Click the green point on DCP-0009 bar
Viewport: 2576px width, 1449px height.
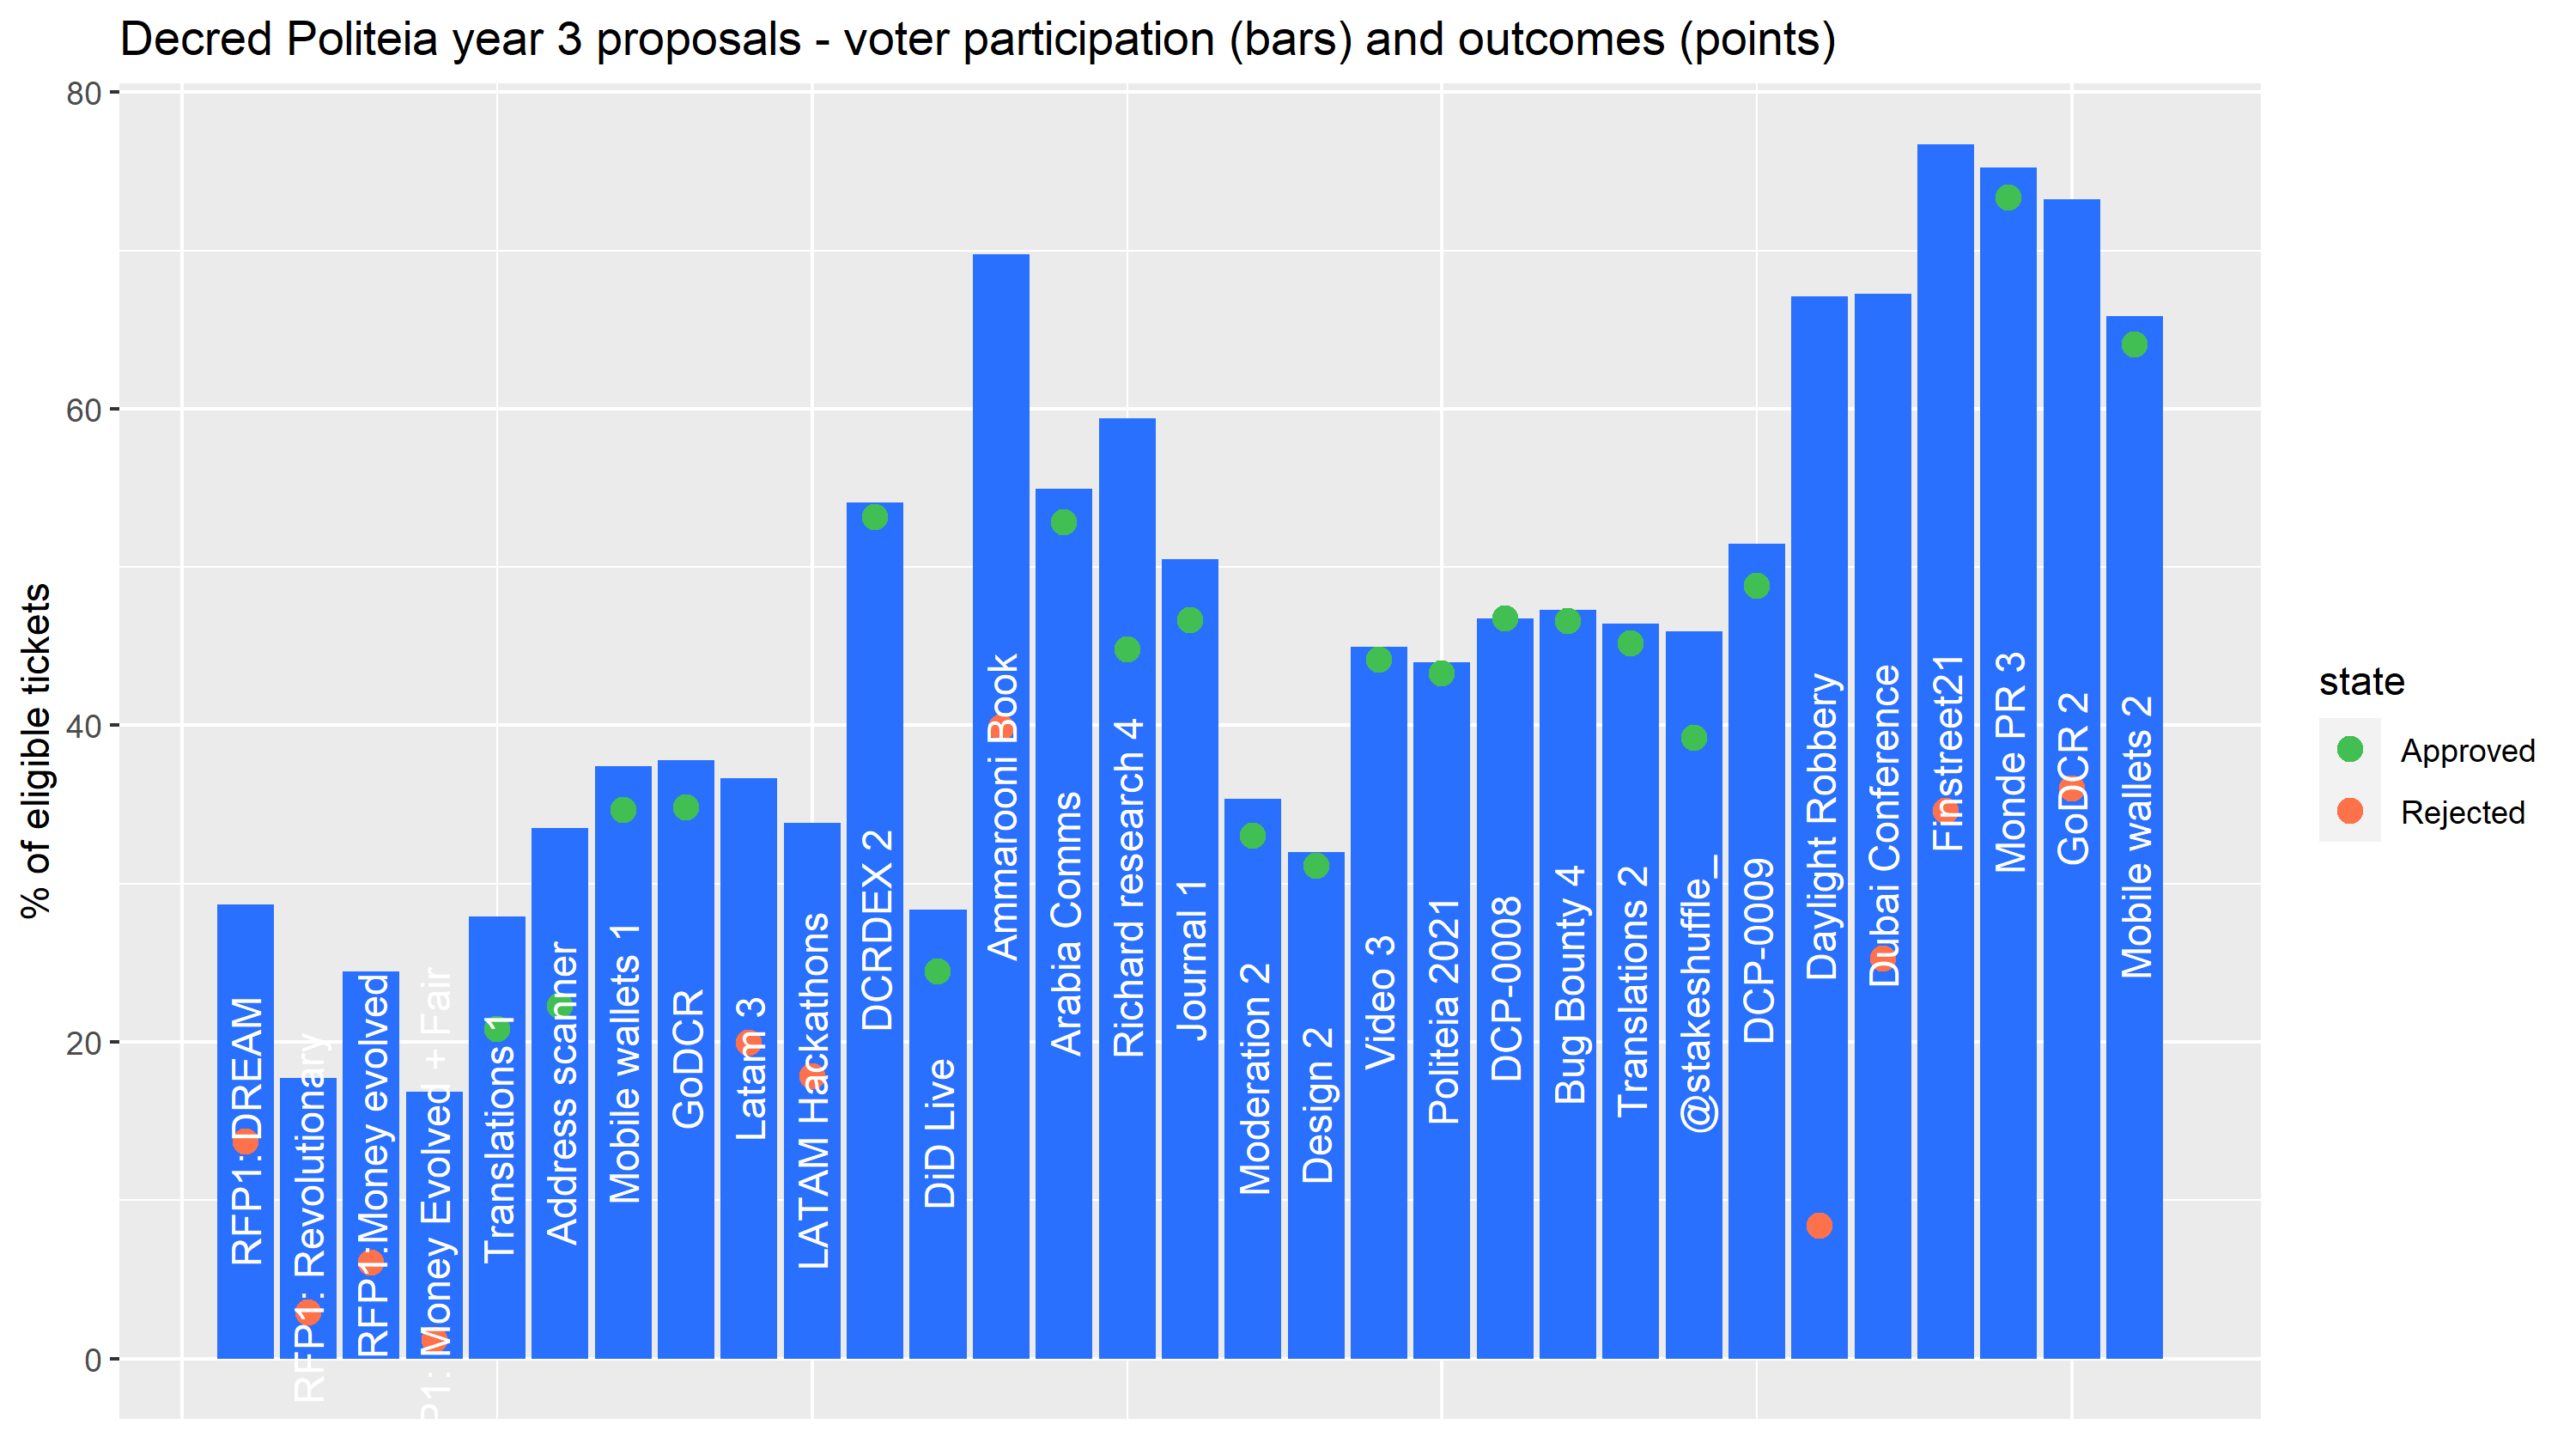[1756, 585]
